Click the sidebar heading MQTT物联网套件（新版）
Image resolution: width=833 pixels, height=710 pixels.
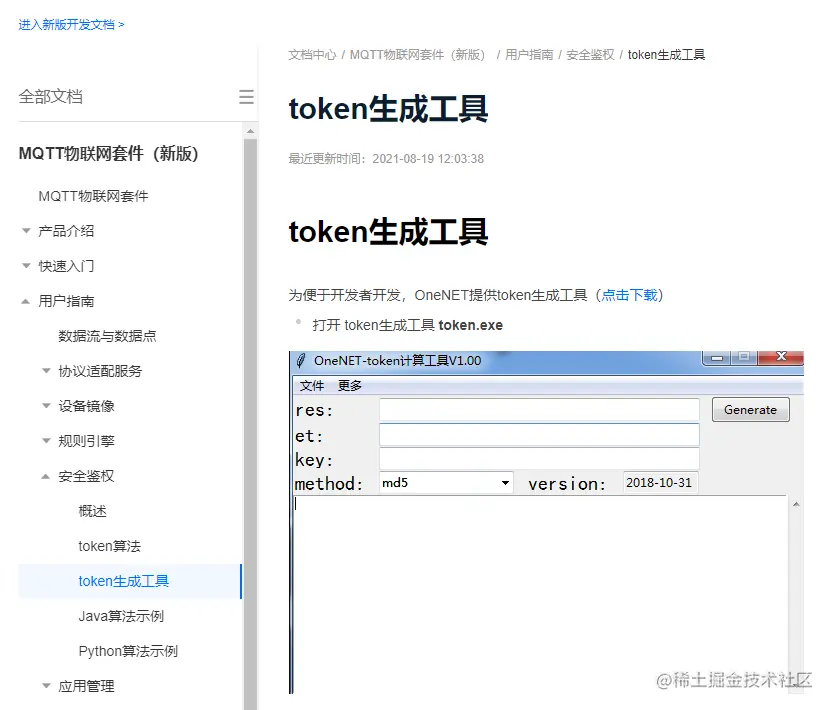[108, 154]
